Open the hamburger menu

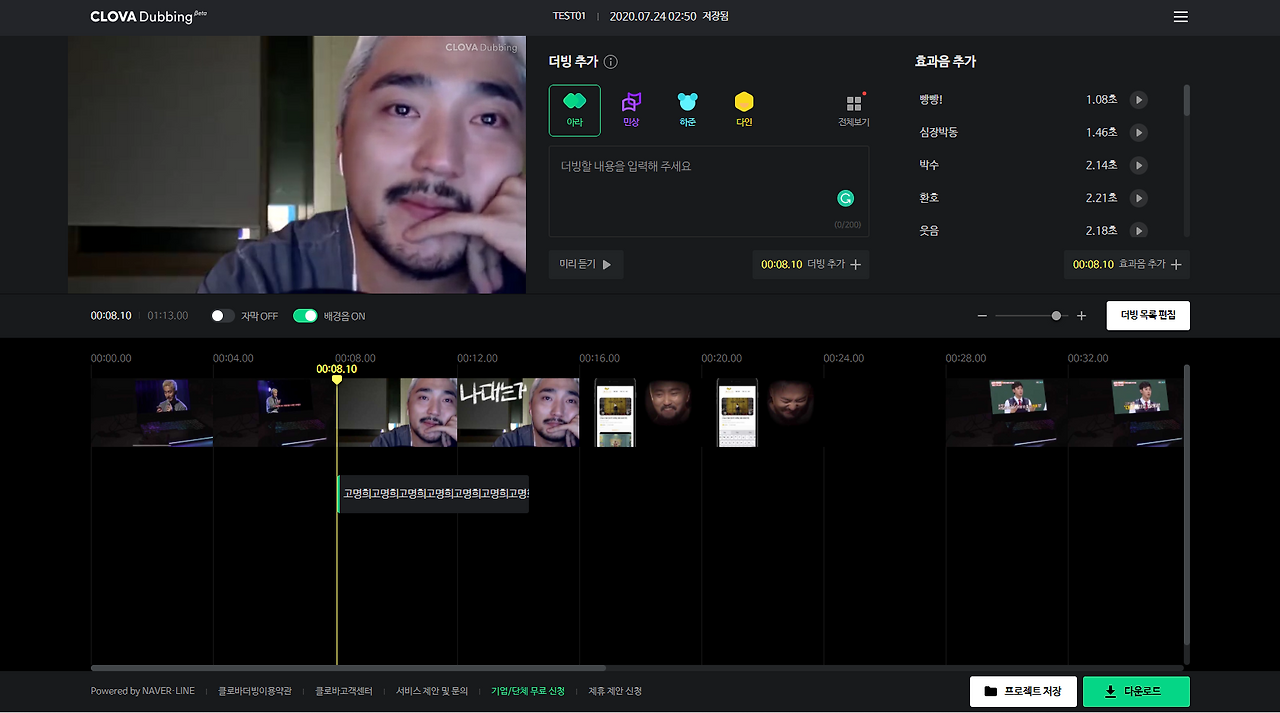[x=1180, y=17]
